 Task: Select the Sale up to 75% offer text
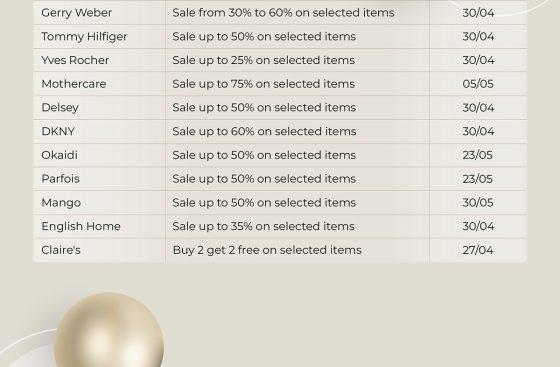(x=264, y=84)
